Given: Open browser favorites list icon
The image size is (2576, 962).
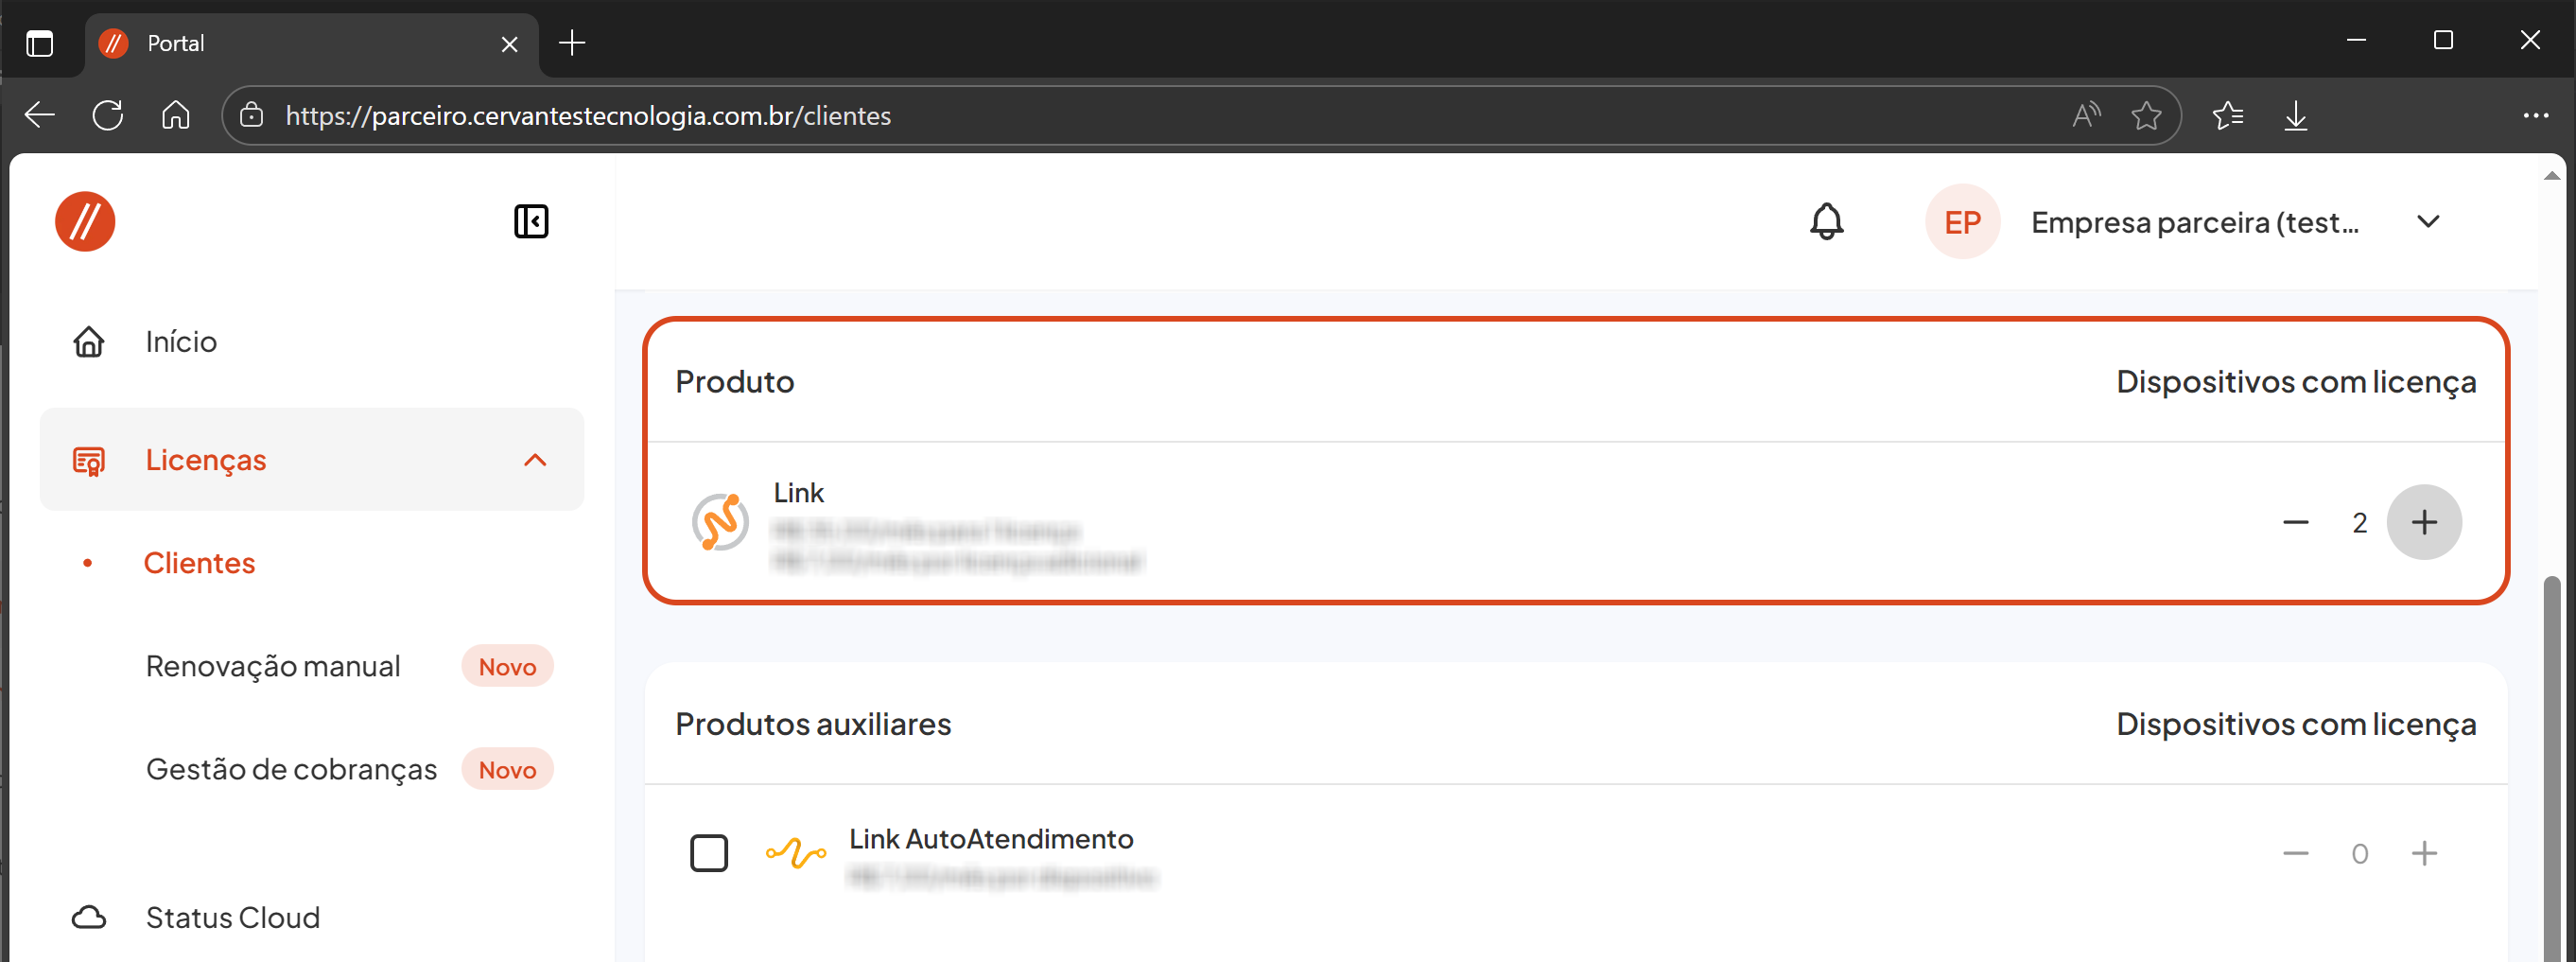Looking at the screenshot, I should (2227, 116).
